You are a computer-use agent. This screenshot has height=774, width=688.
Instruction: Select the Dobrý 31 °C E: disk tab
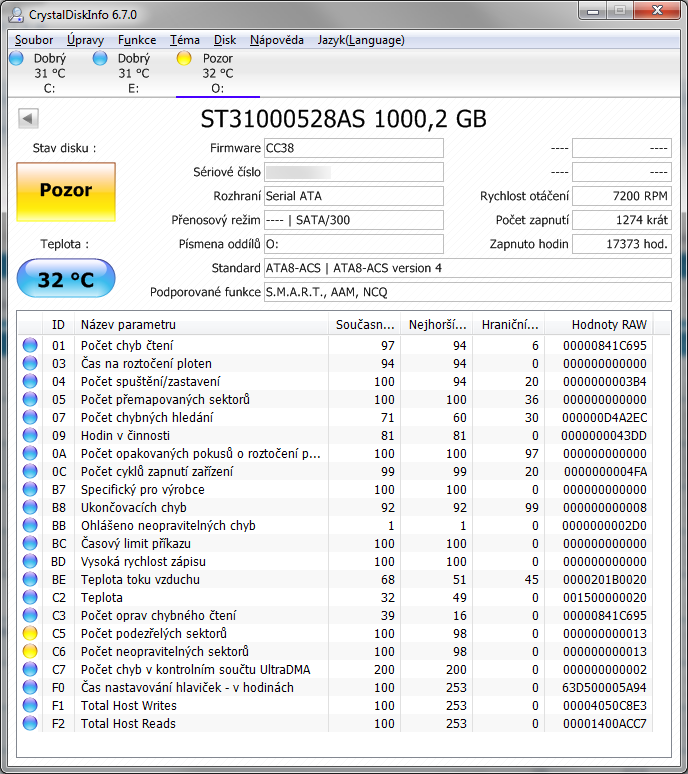(134, 73)
